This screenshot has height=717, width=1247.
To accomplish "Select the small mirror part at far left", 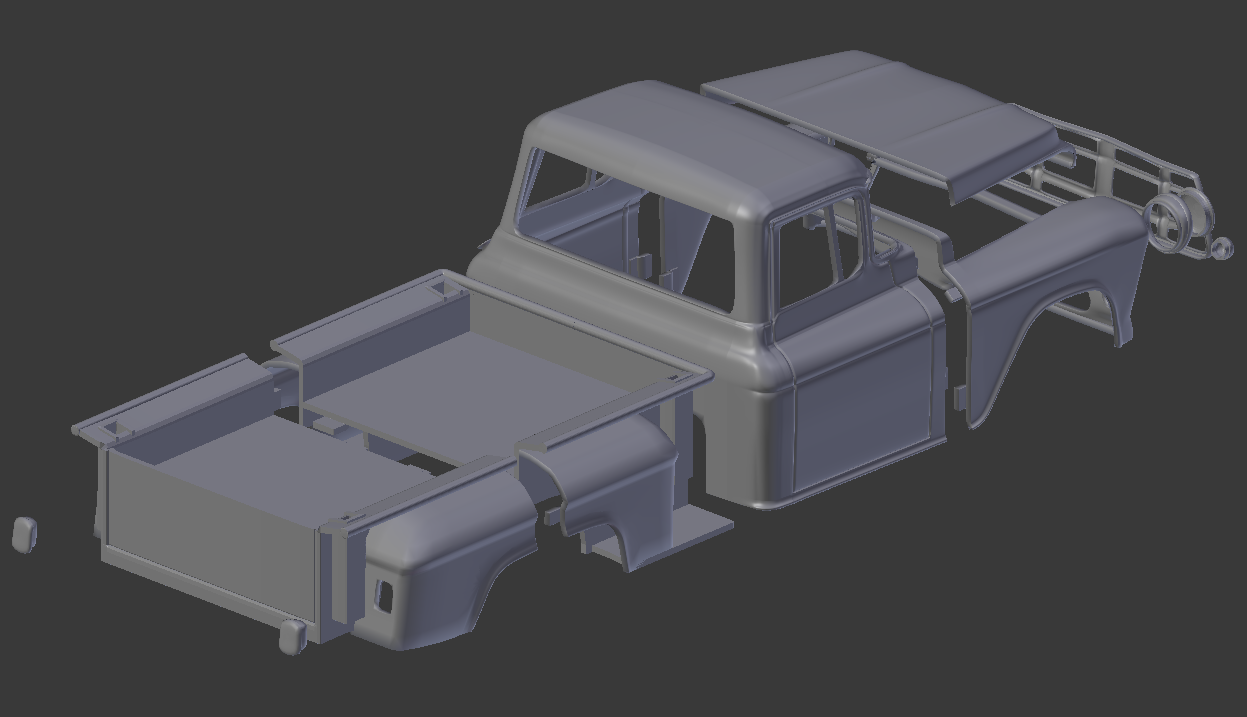I will 25,535.
